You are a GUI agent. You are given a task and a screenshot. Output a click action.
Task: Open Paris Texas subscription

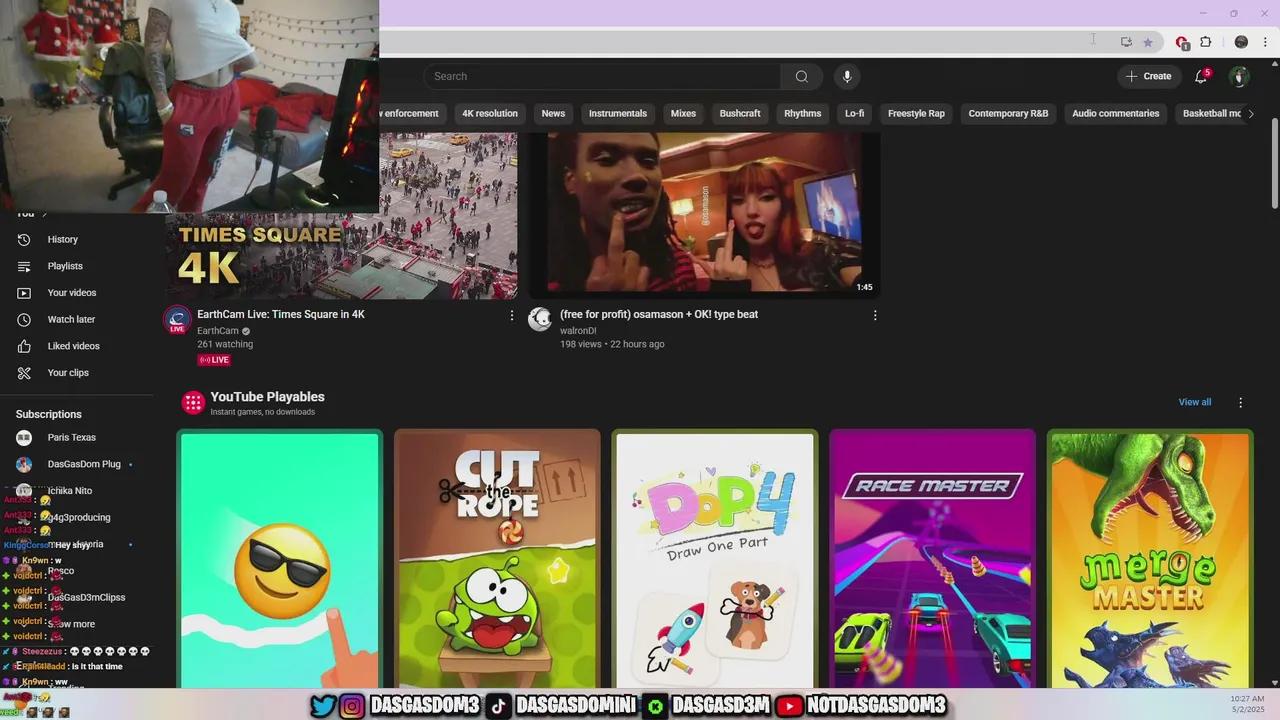click(72, 437)
